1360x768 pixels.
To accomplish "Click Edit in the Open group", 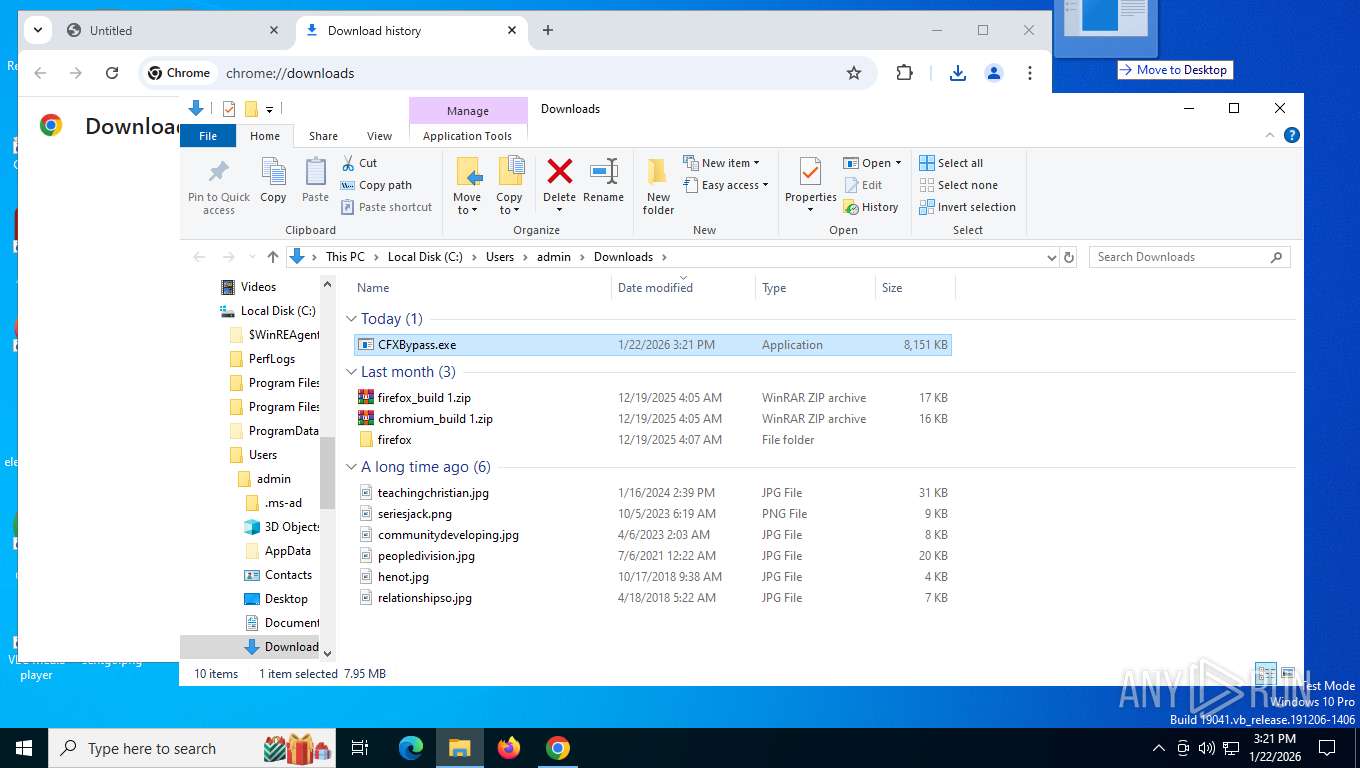I will (864, 185).
